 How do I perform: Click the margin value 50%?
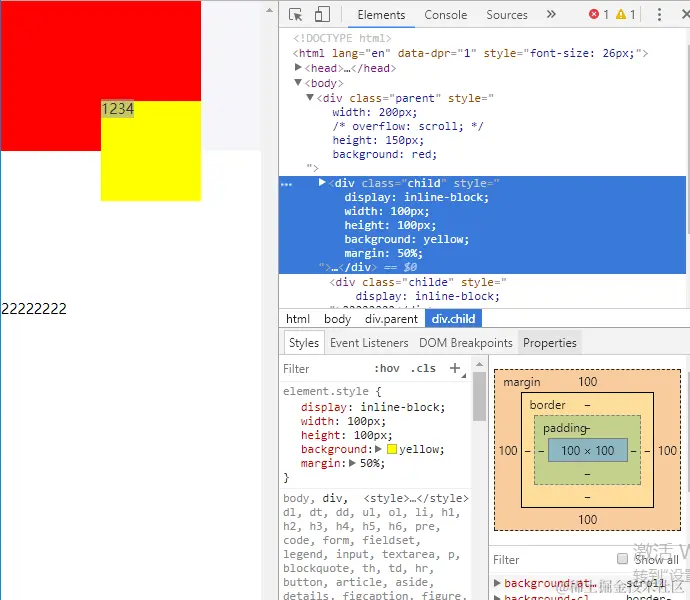[x=372, y=463]
